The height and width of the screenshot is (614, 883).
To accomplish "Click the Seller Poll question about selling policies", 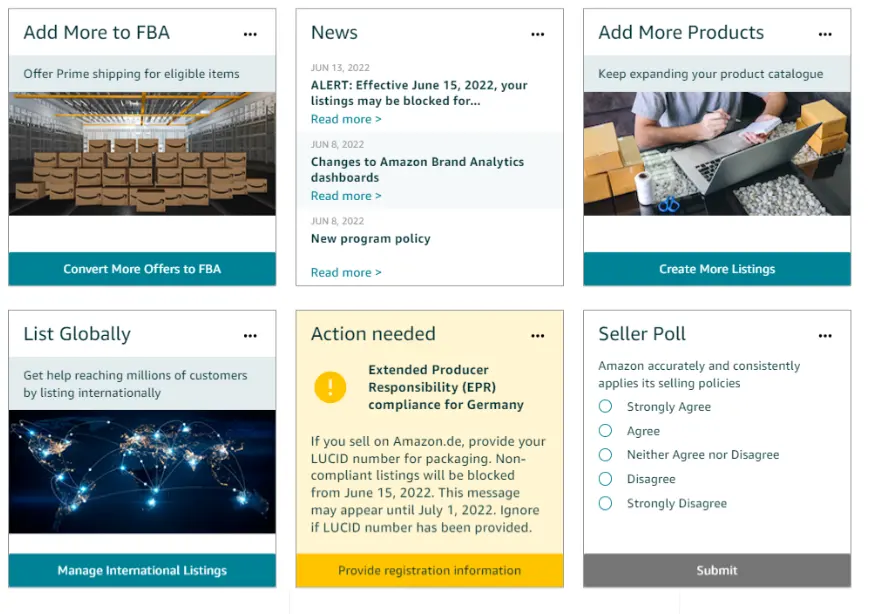I will click(699, 375).
